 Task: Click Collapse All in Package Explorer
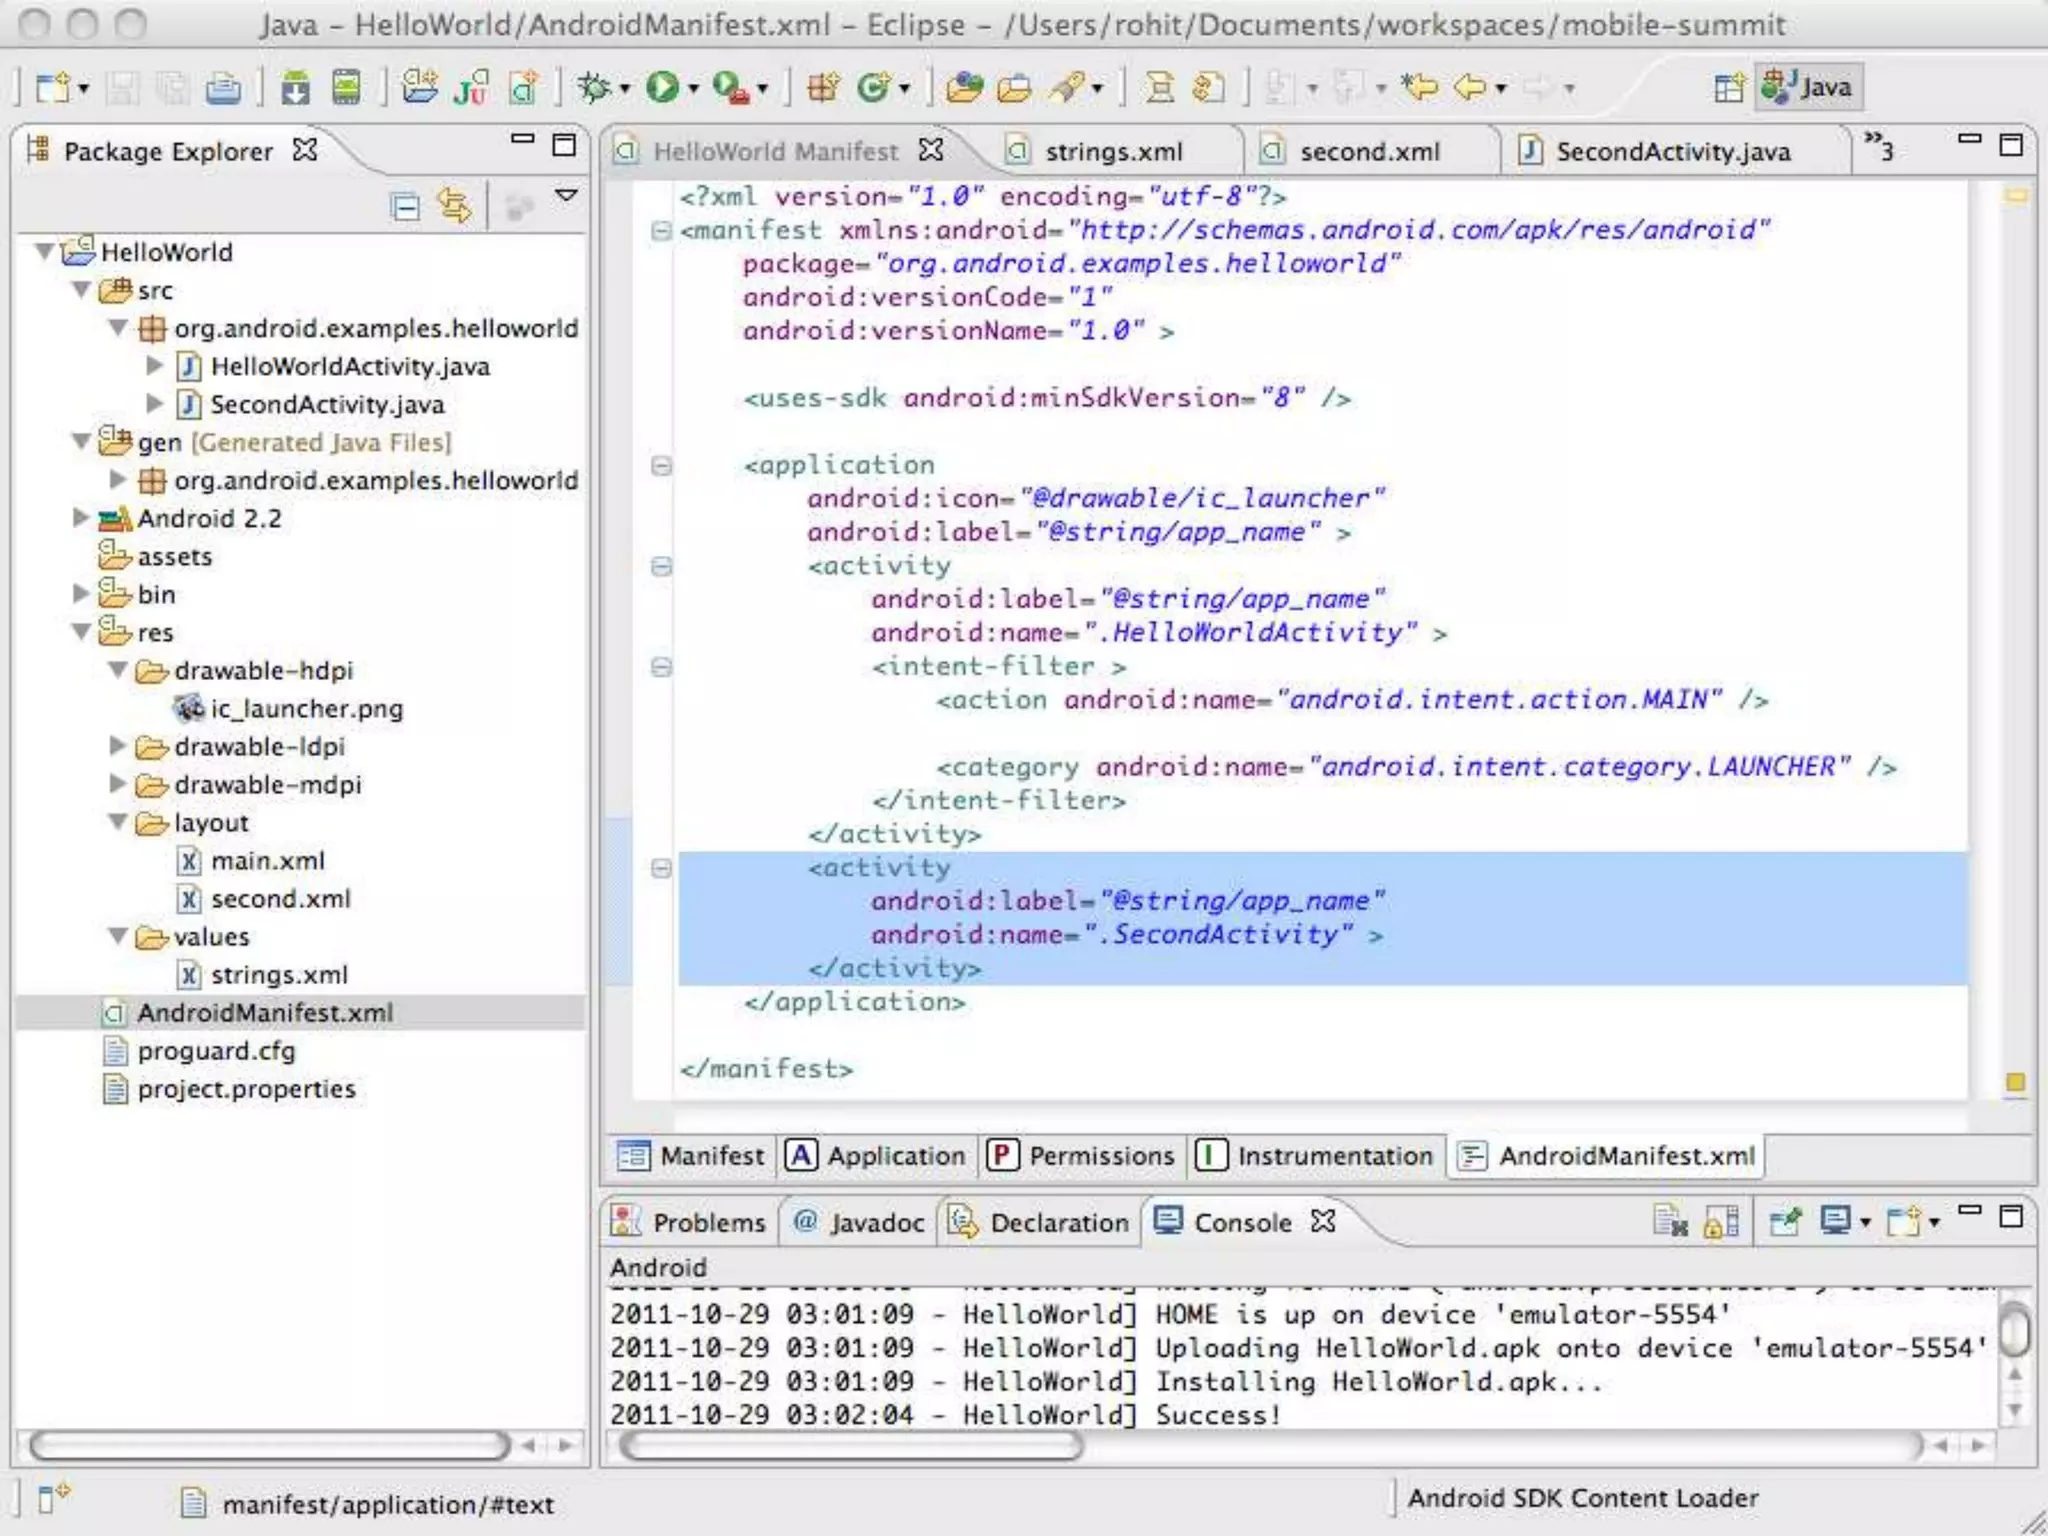click(x=405, y=207)
